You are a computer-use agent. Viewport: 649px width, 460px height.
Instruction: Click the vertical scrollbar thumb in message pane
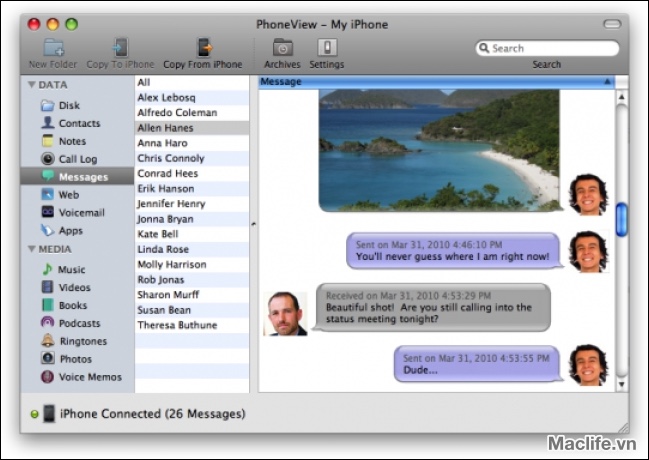click(x=621, y=220)
